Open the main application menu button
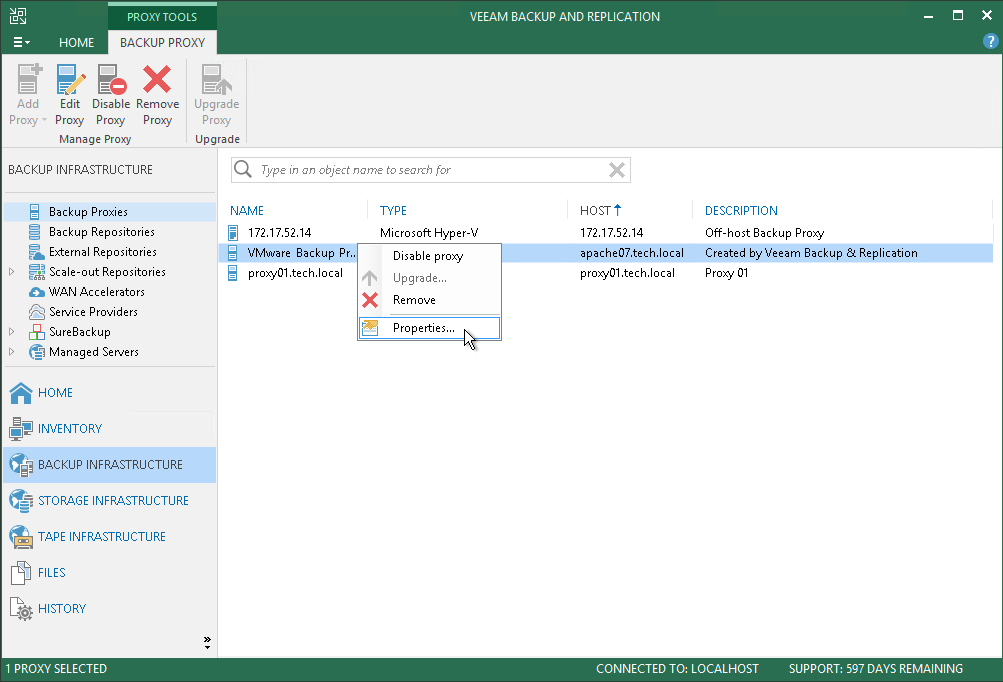 pos(21,42)
